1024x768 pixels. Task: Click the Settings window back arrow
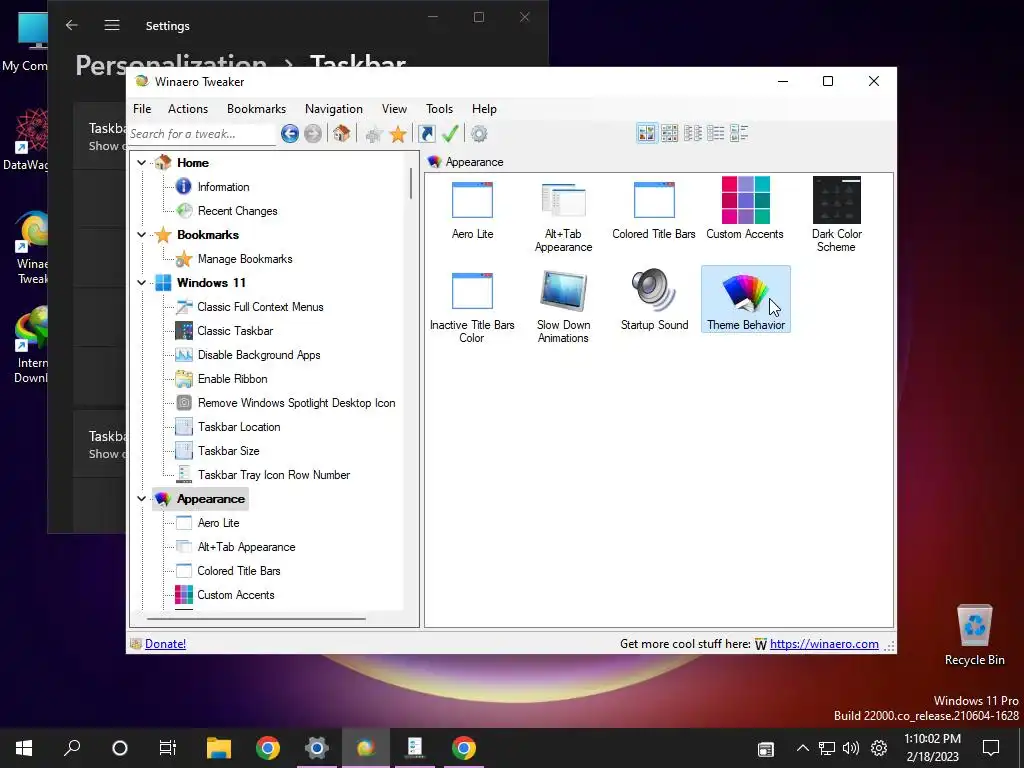pos(72,25)
